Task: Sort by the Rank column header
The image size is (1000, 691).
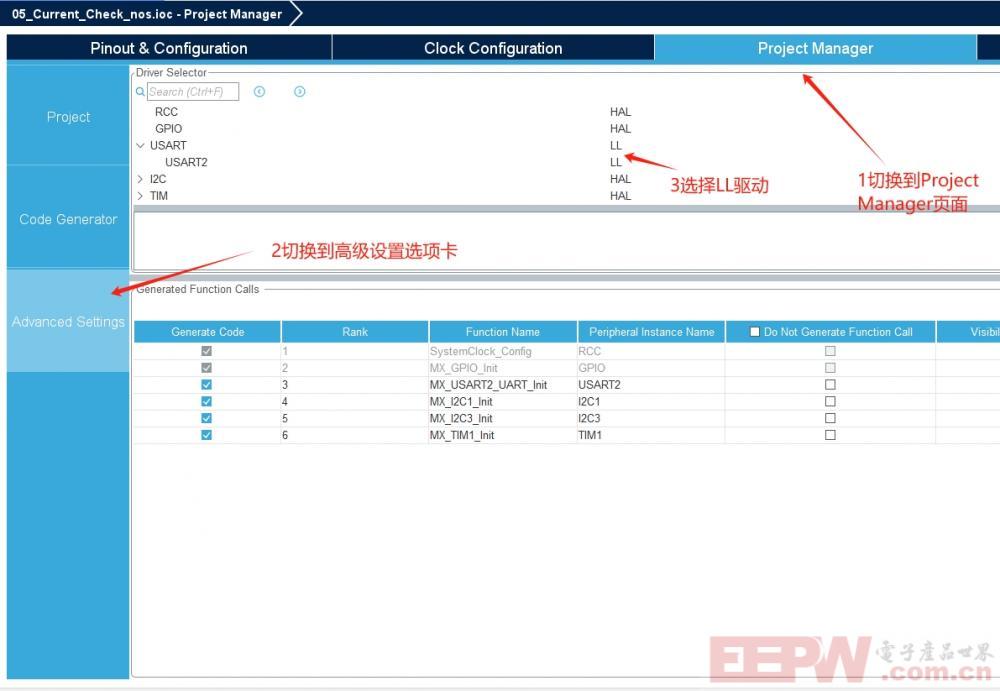Action: tap(355, 332)
